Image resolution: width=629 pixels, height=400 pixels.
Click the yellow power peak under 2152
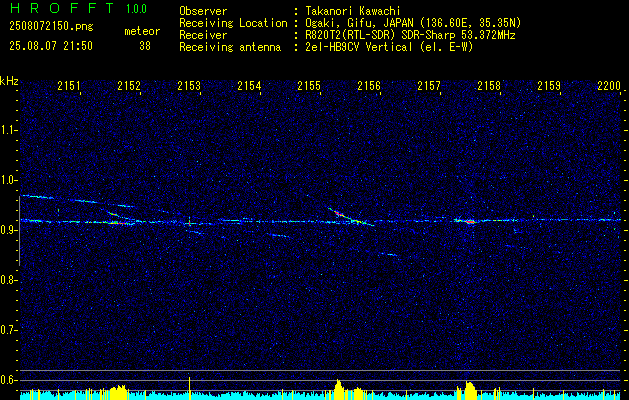click(x=118, y=391)
